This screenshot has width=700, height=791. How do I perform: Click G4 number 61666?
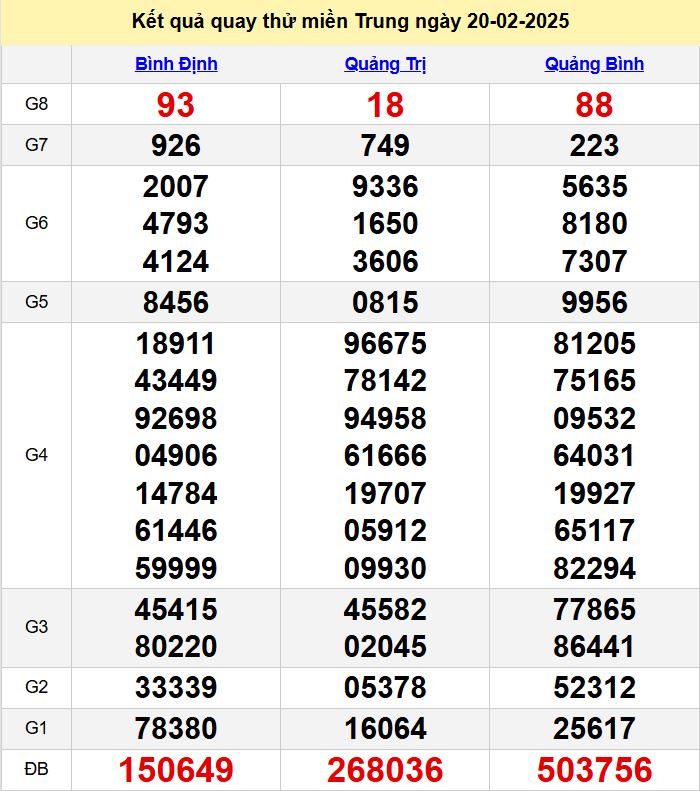(x=385, y=456)
